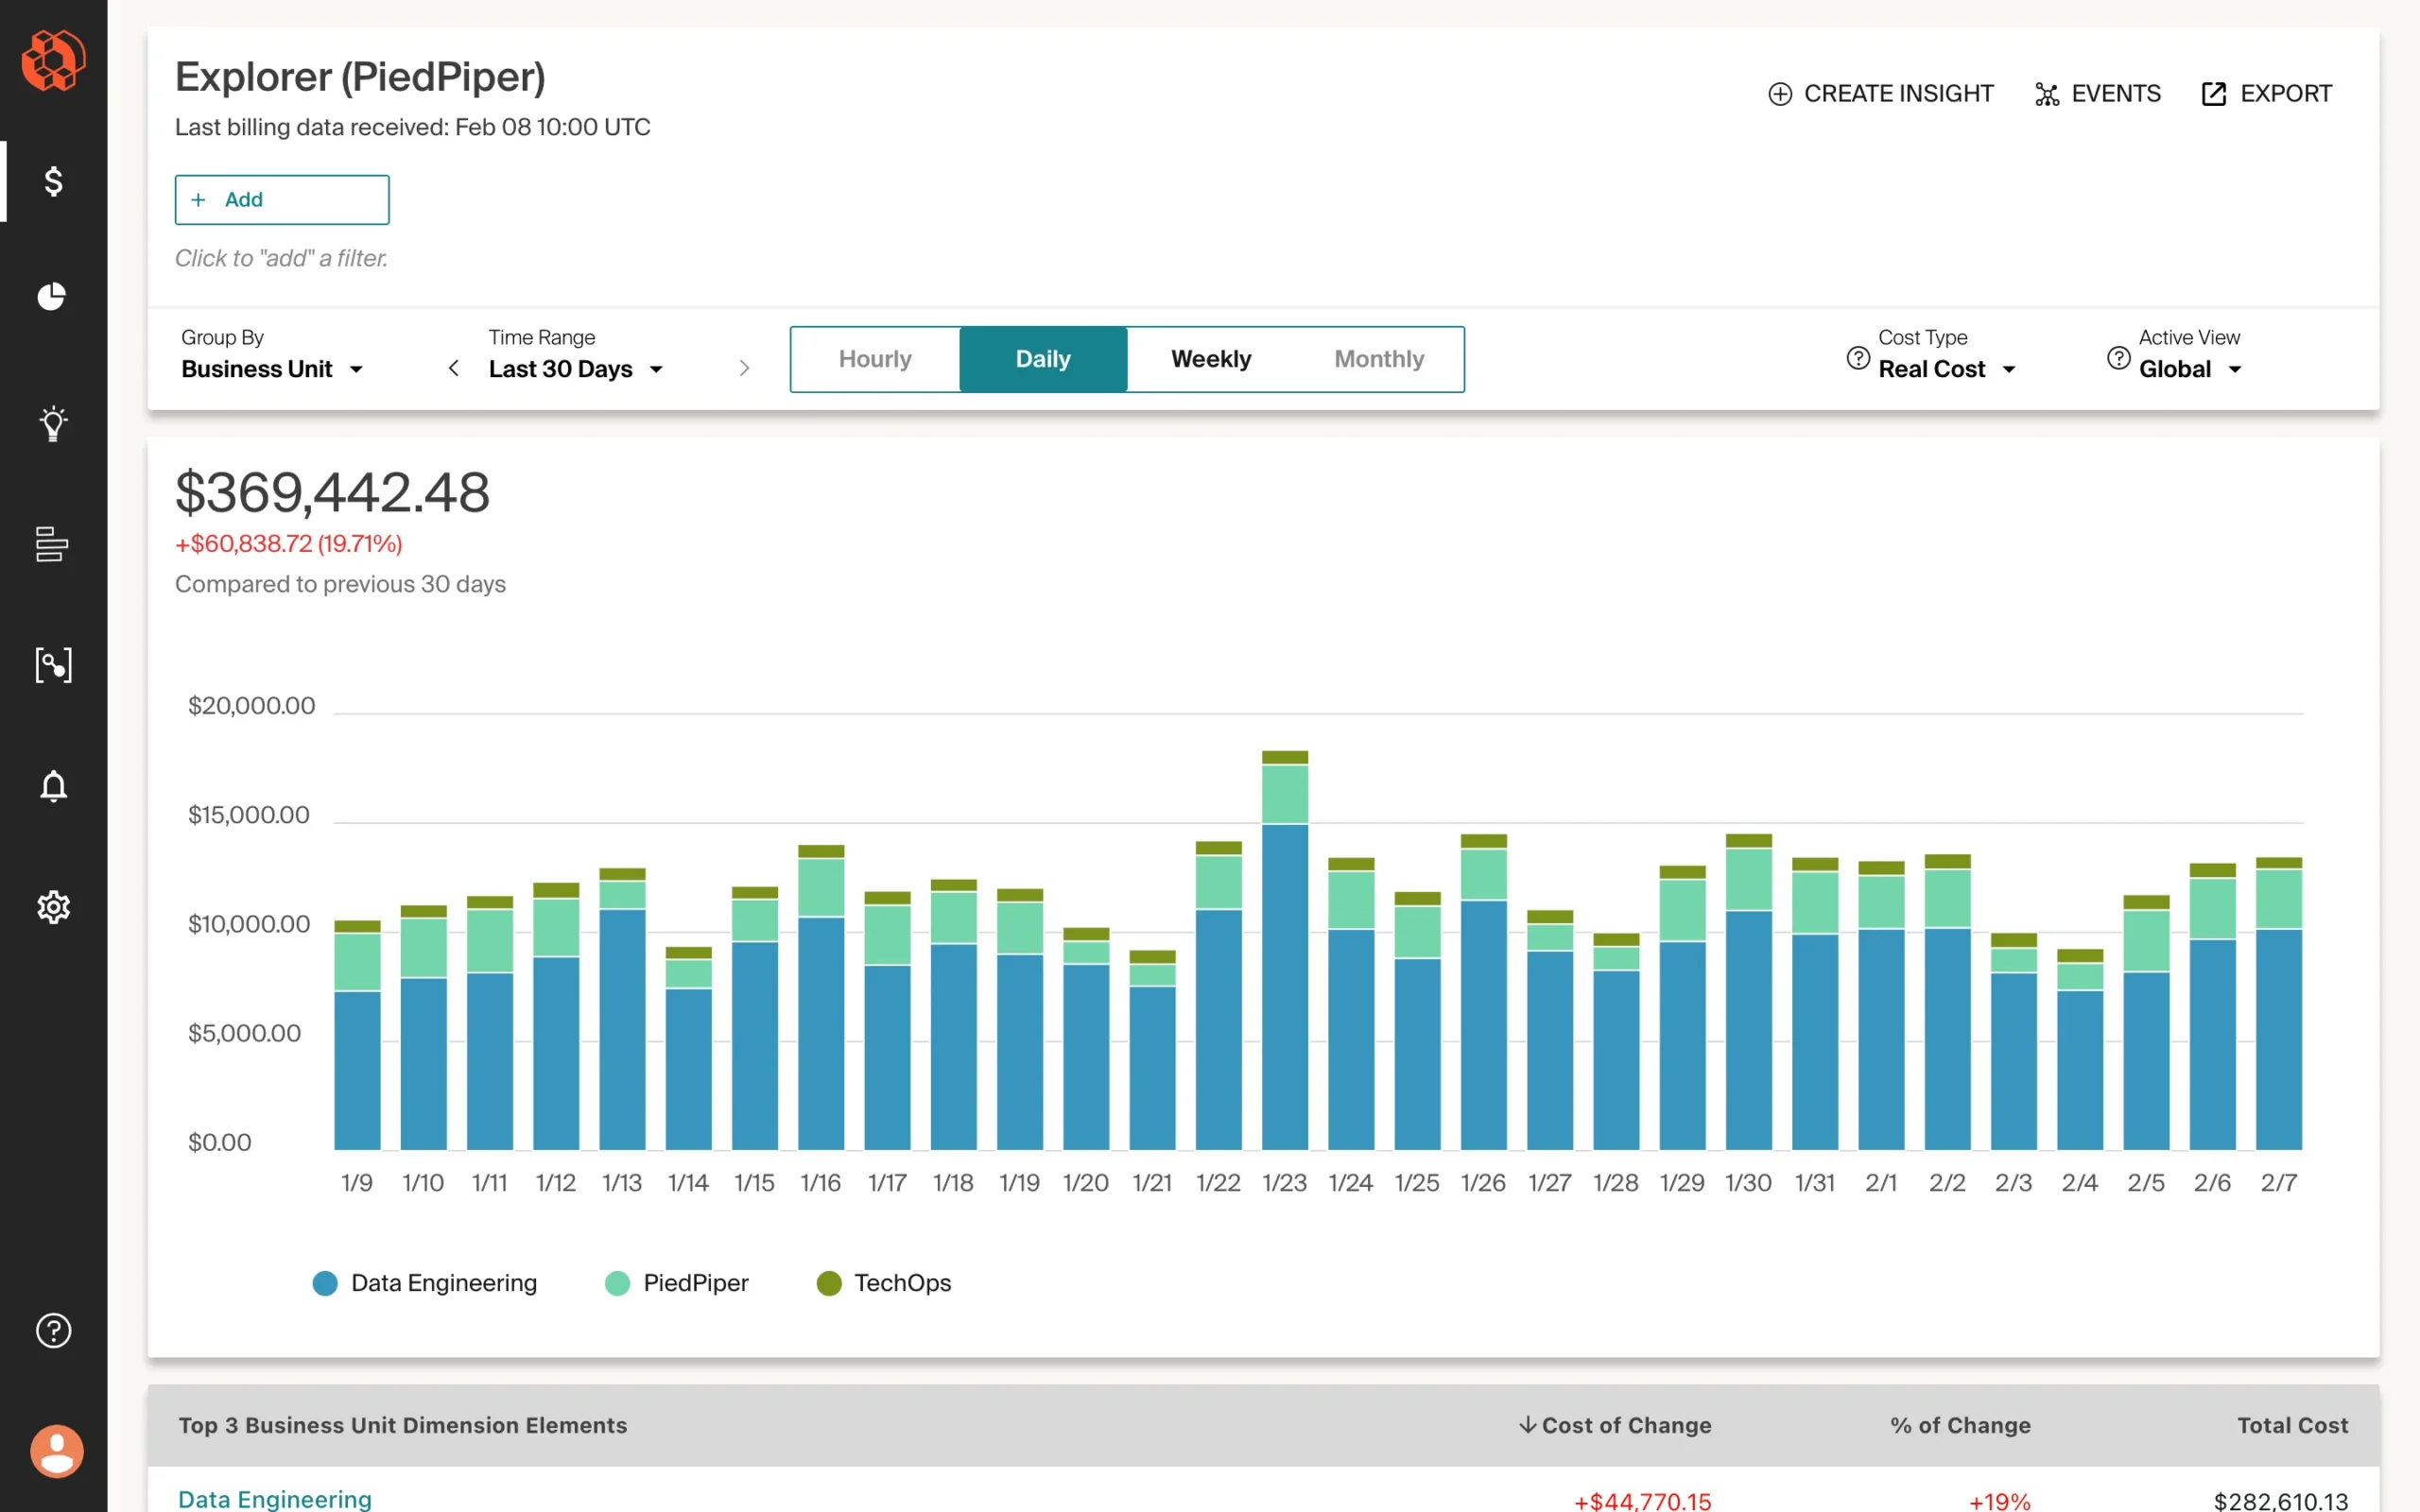This screenshot has width=2420, height=1512.
Task: Click the pie chart sidebar icon
Action: click(53, 297)
